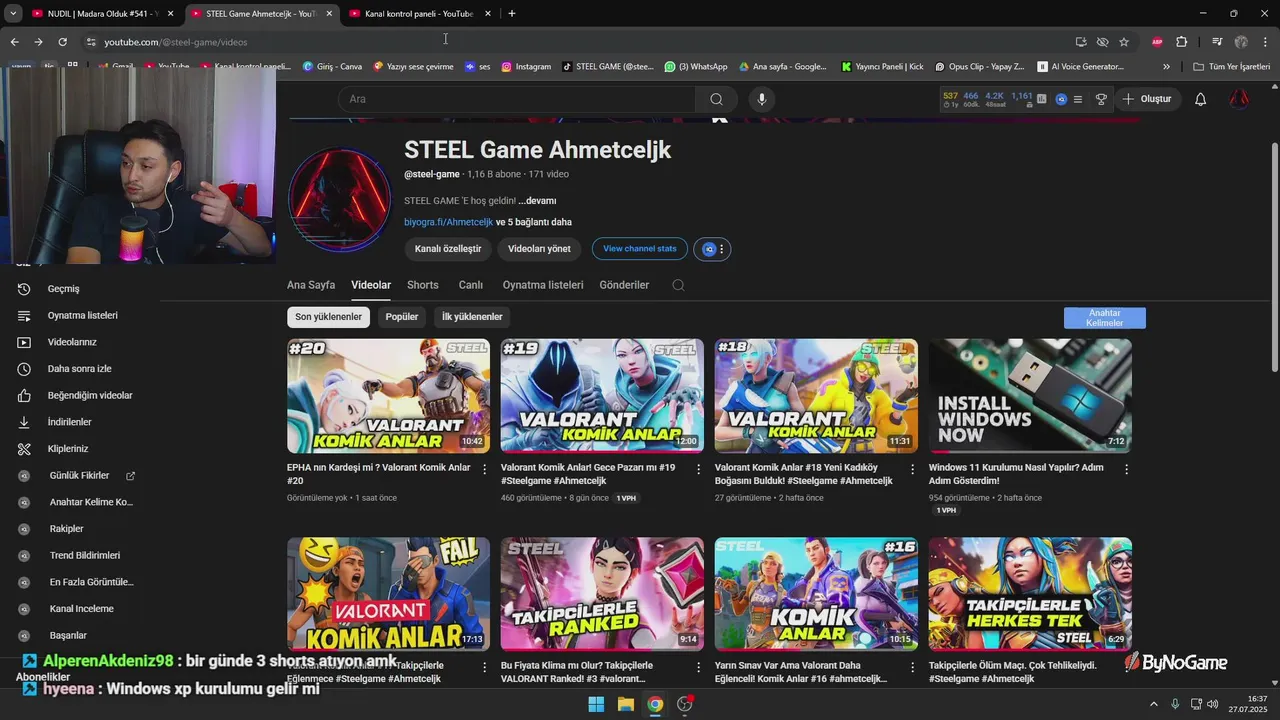Click the Oluştur create button
Screen dimensions: 1280x720
tap(1146, 99)
